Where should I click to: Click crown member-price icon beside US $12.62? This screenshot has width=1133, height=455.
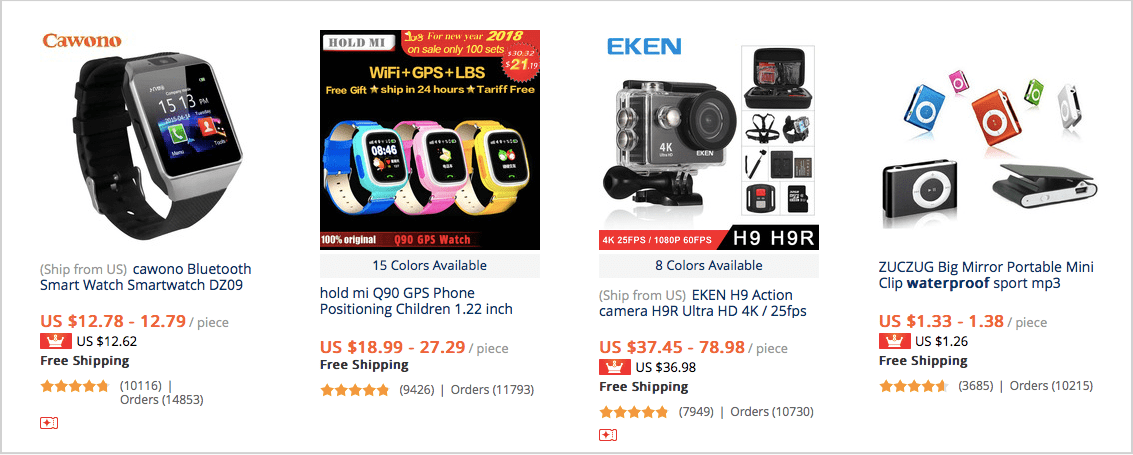(56, 342)
